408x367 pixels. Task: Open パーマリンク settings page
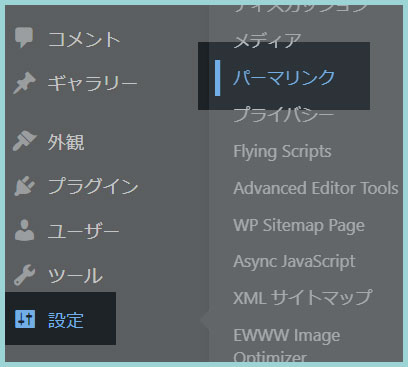[x=284, y=77]
